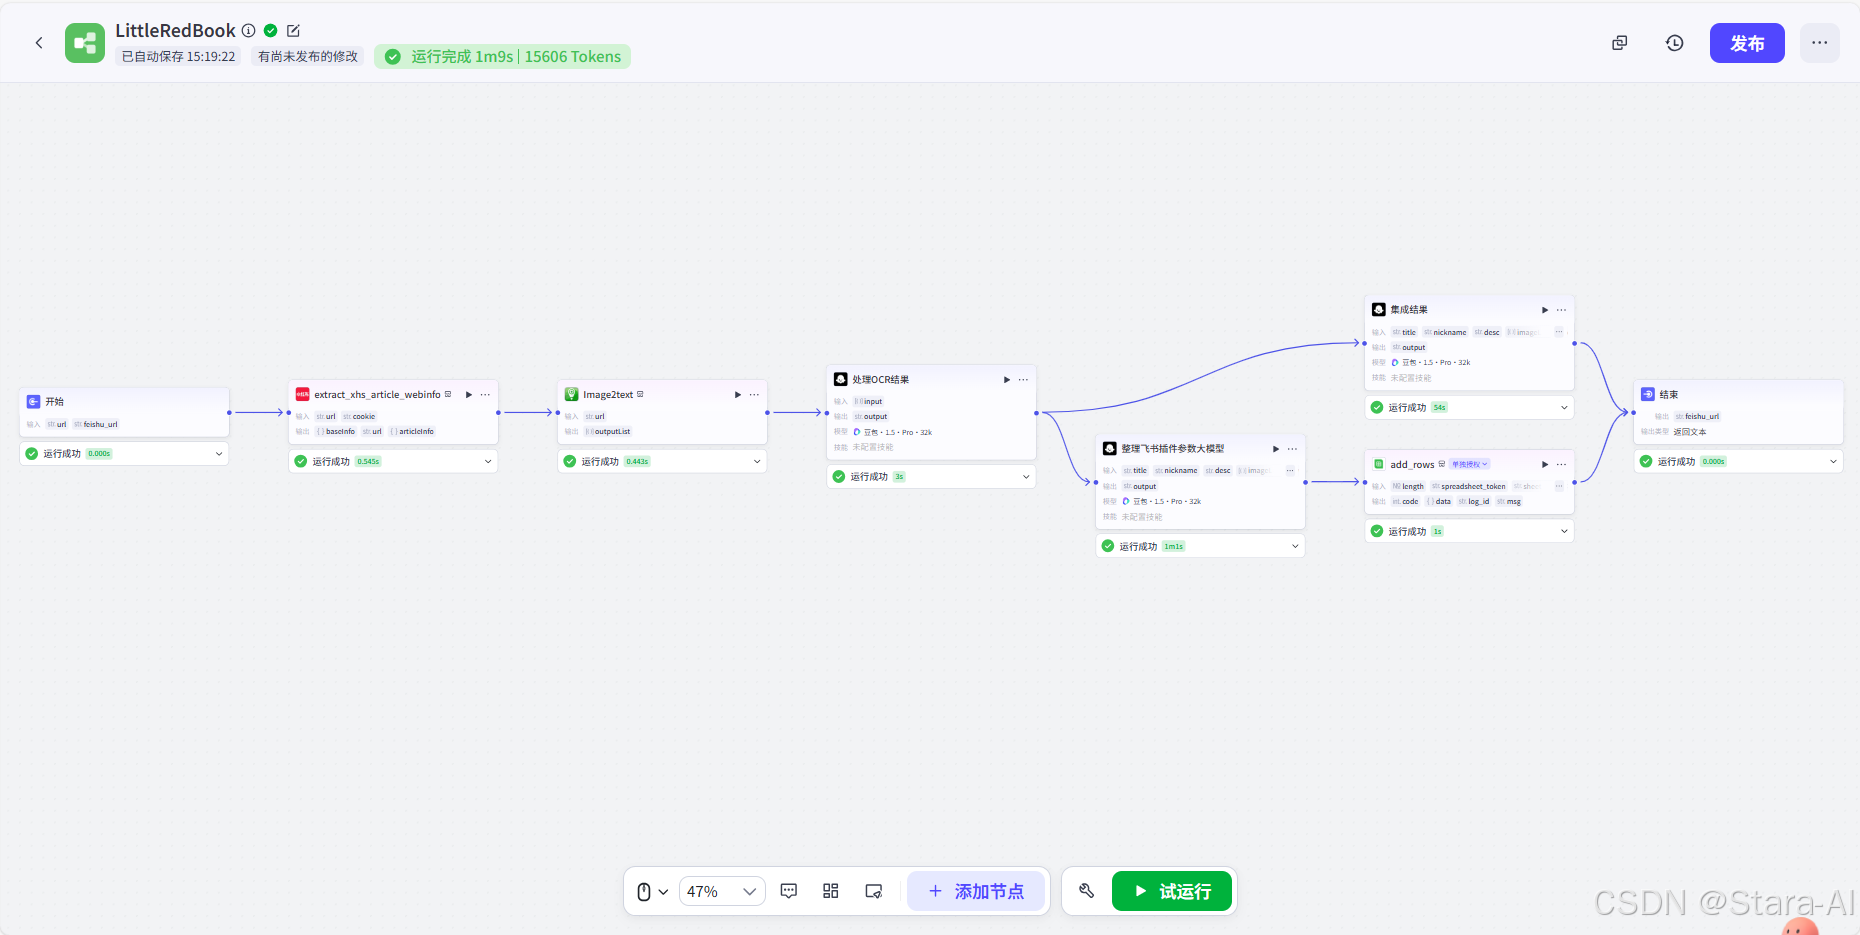Add a comment with the speech bubble icon
The height and width of the screenshot is (935, 1860).
[x=789, y=891]
